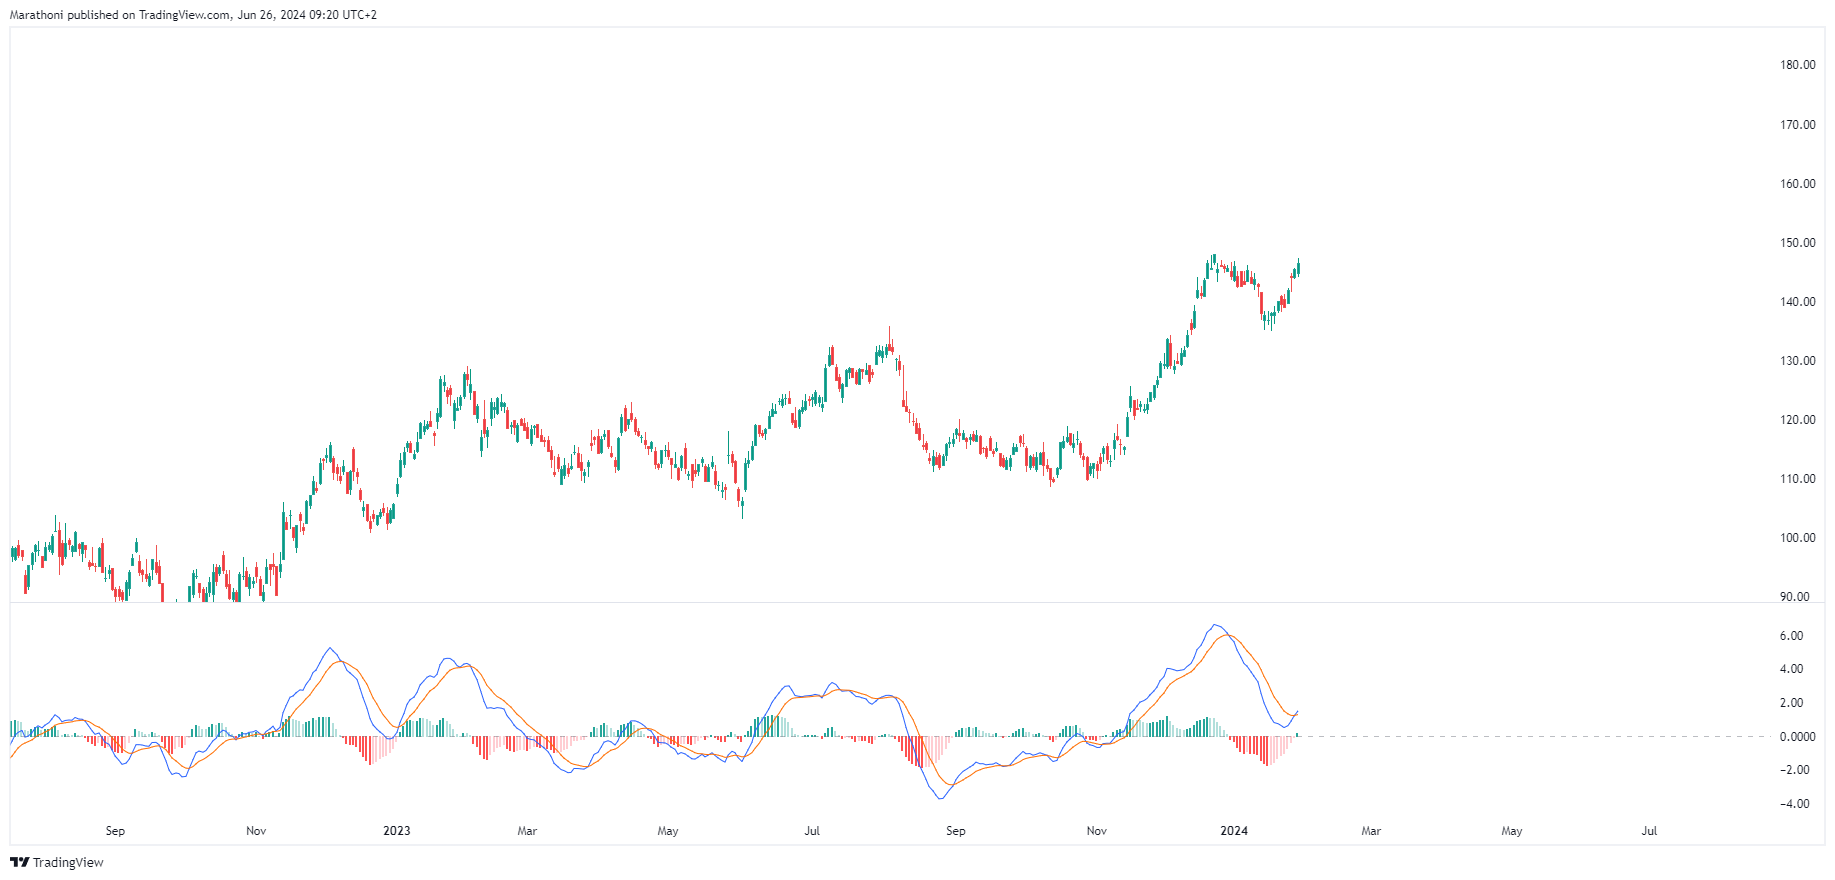Select the 180.00 price axis label
Viewport: 1835px width, 880px height.
tap(1797, 65)
